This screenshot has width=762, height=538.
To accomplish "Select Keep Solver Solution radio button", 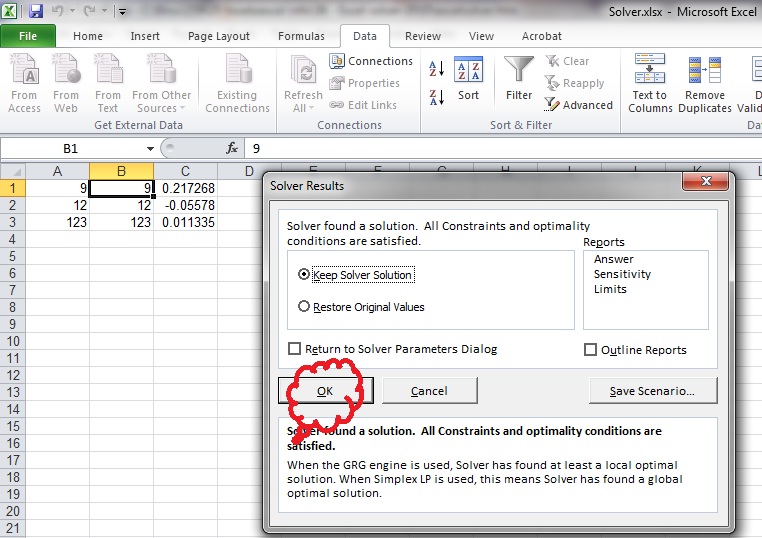I will [304, 275].
